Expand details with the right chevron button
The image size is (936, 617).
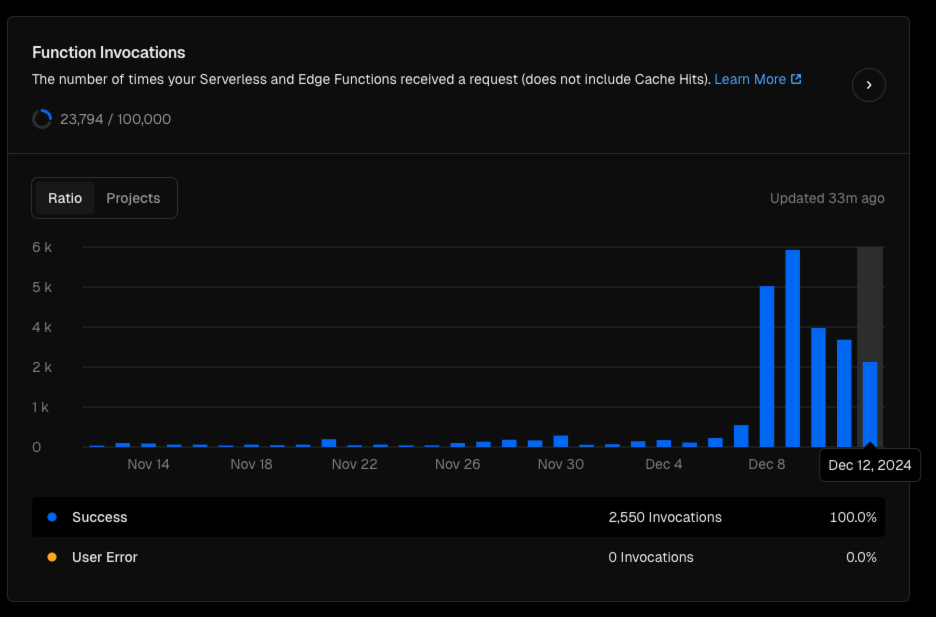(869, 85)
